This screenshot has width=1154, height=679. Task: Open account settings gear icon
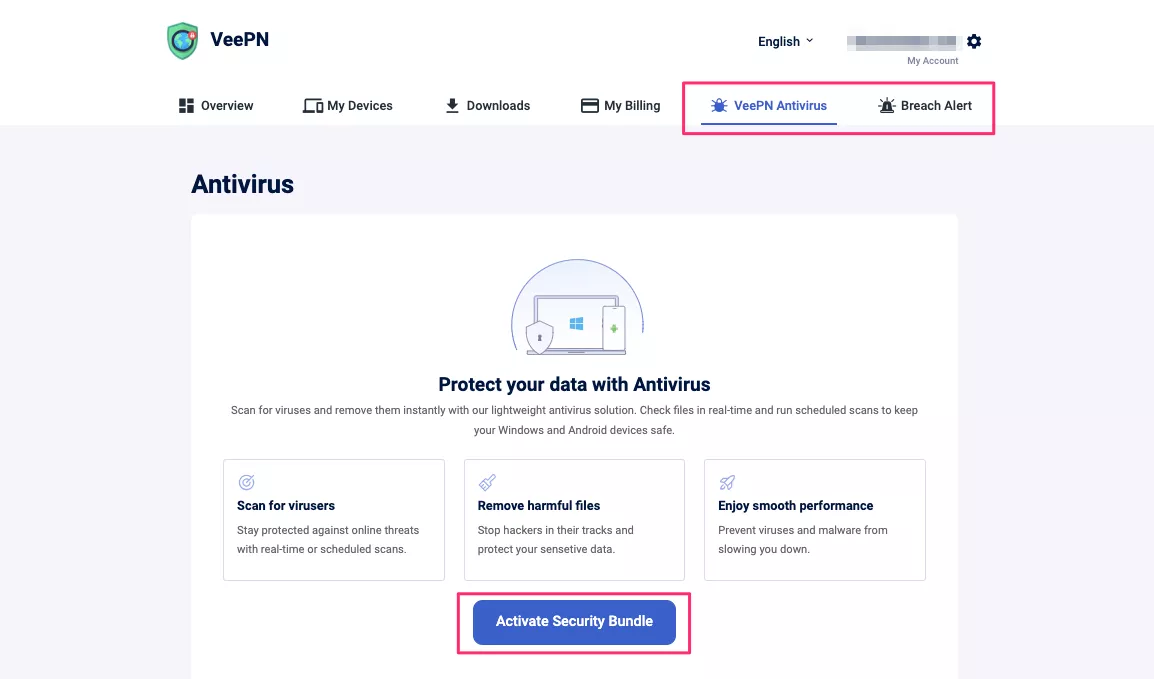(x=974, y=41)
